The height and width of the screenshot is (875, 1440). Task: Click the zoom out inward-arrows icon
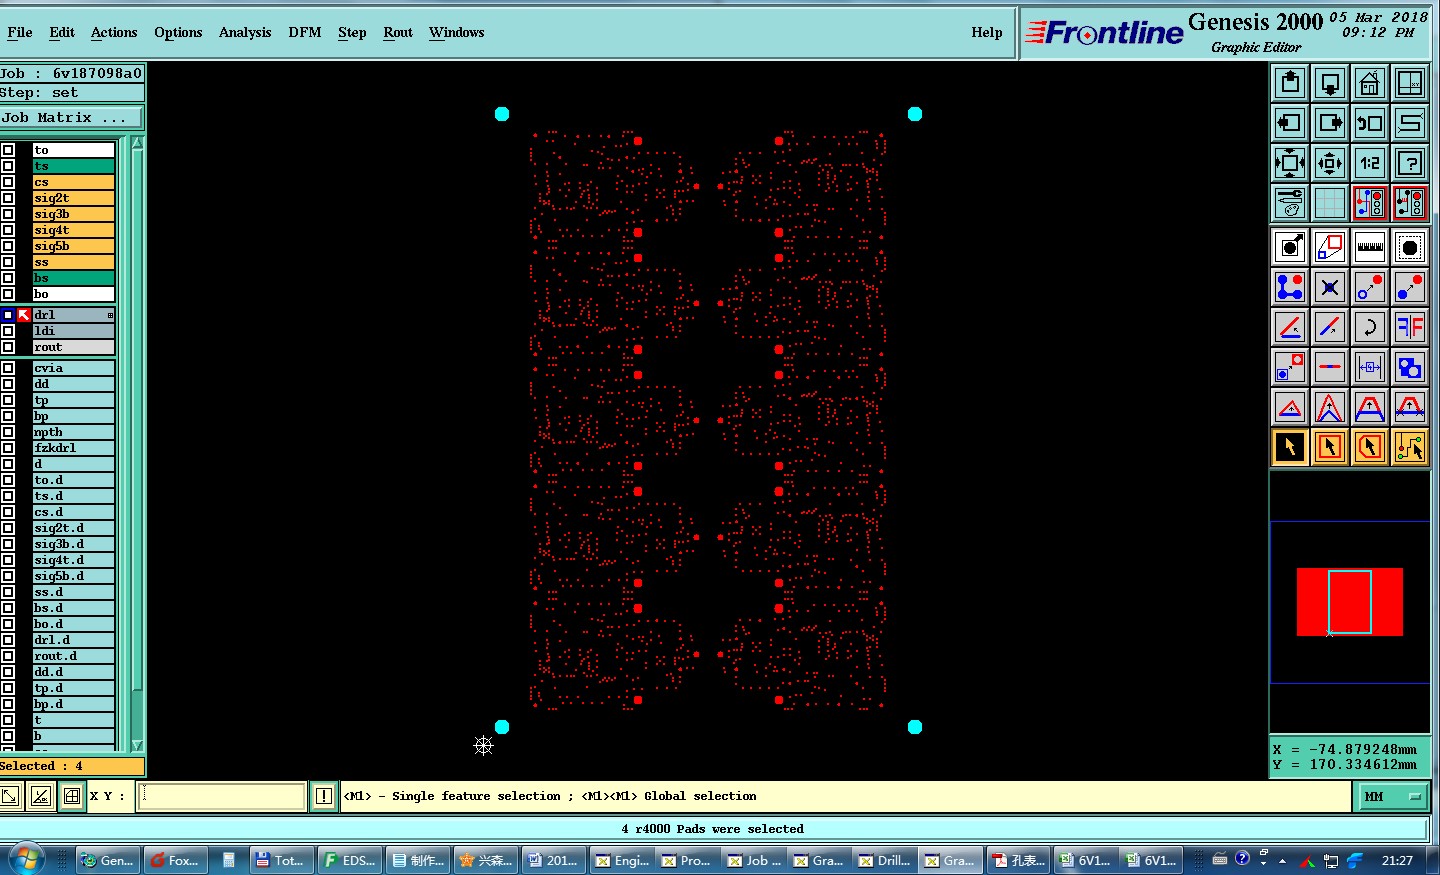pyautogui.click(x=1330, y=163)
